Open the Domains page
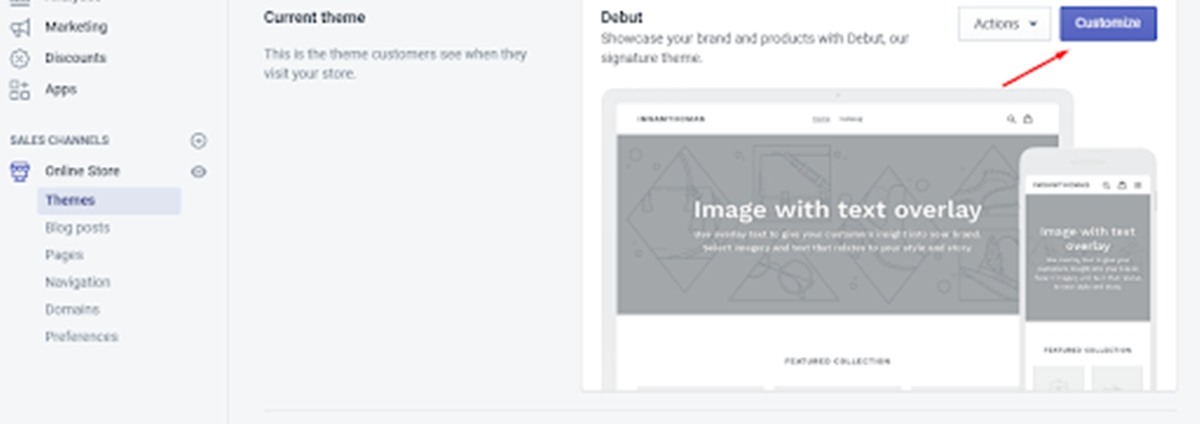The image size is (1200, 424). [x=73, y=310]
